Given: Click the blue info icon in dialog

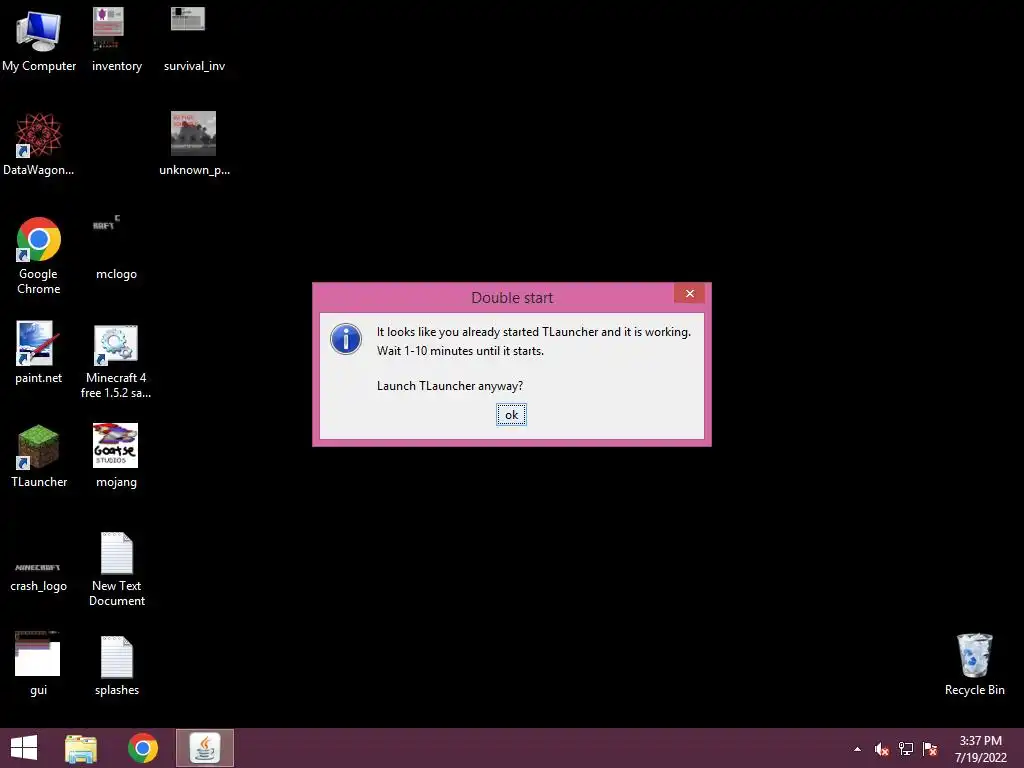Looking at the screenshot, I should [345, 339].
